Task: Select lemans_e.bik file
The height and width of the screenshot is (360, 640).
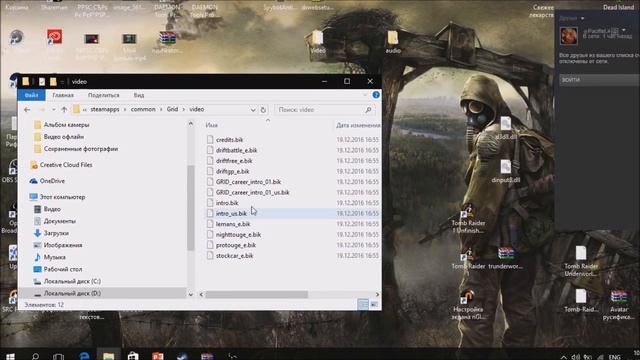Action: 233,224
